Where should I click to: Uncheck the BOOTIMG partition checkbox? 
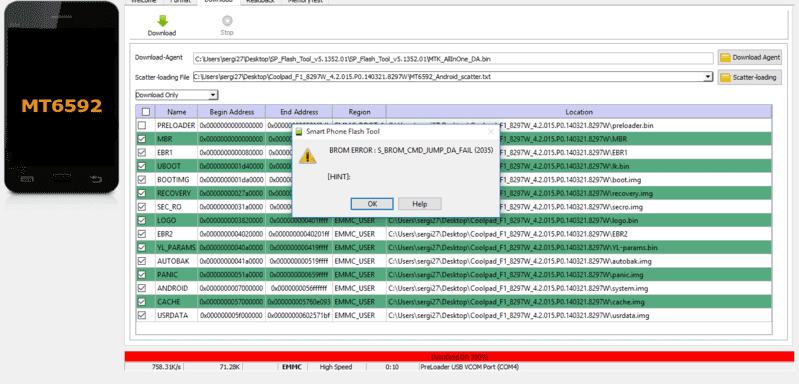[142, 179]
